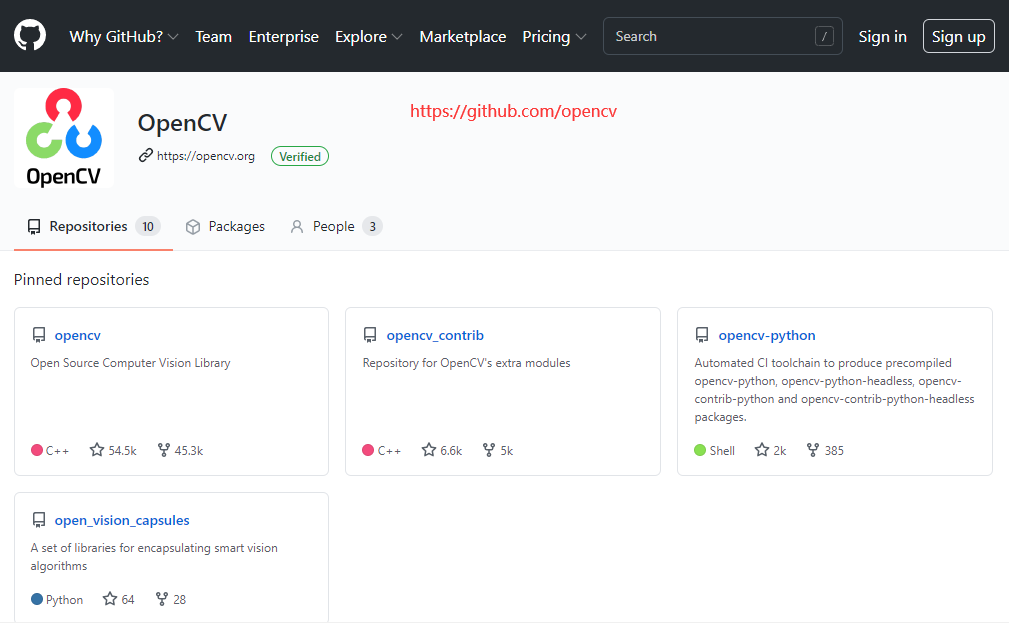Click the Python language label
Screen dimensions: 1009x623
tap(64, 600)
